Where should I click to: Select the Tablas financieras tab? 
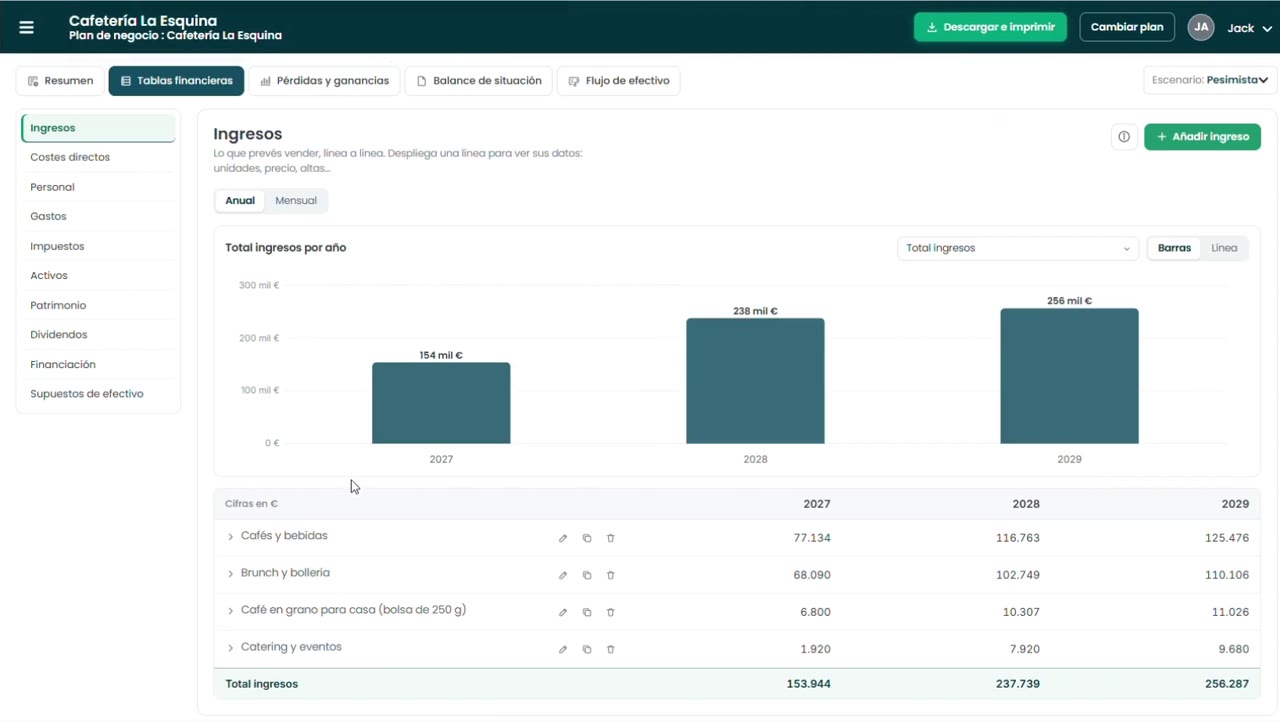coord(176,81)
